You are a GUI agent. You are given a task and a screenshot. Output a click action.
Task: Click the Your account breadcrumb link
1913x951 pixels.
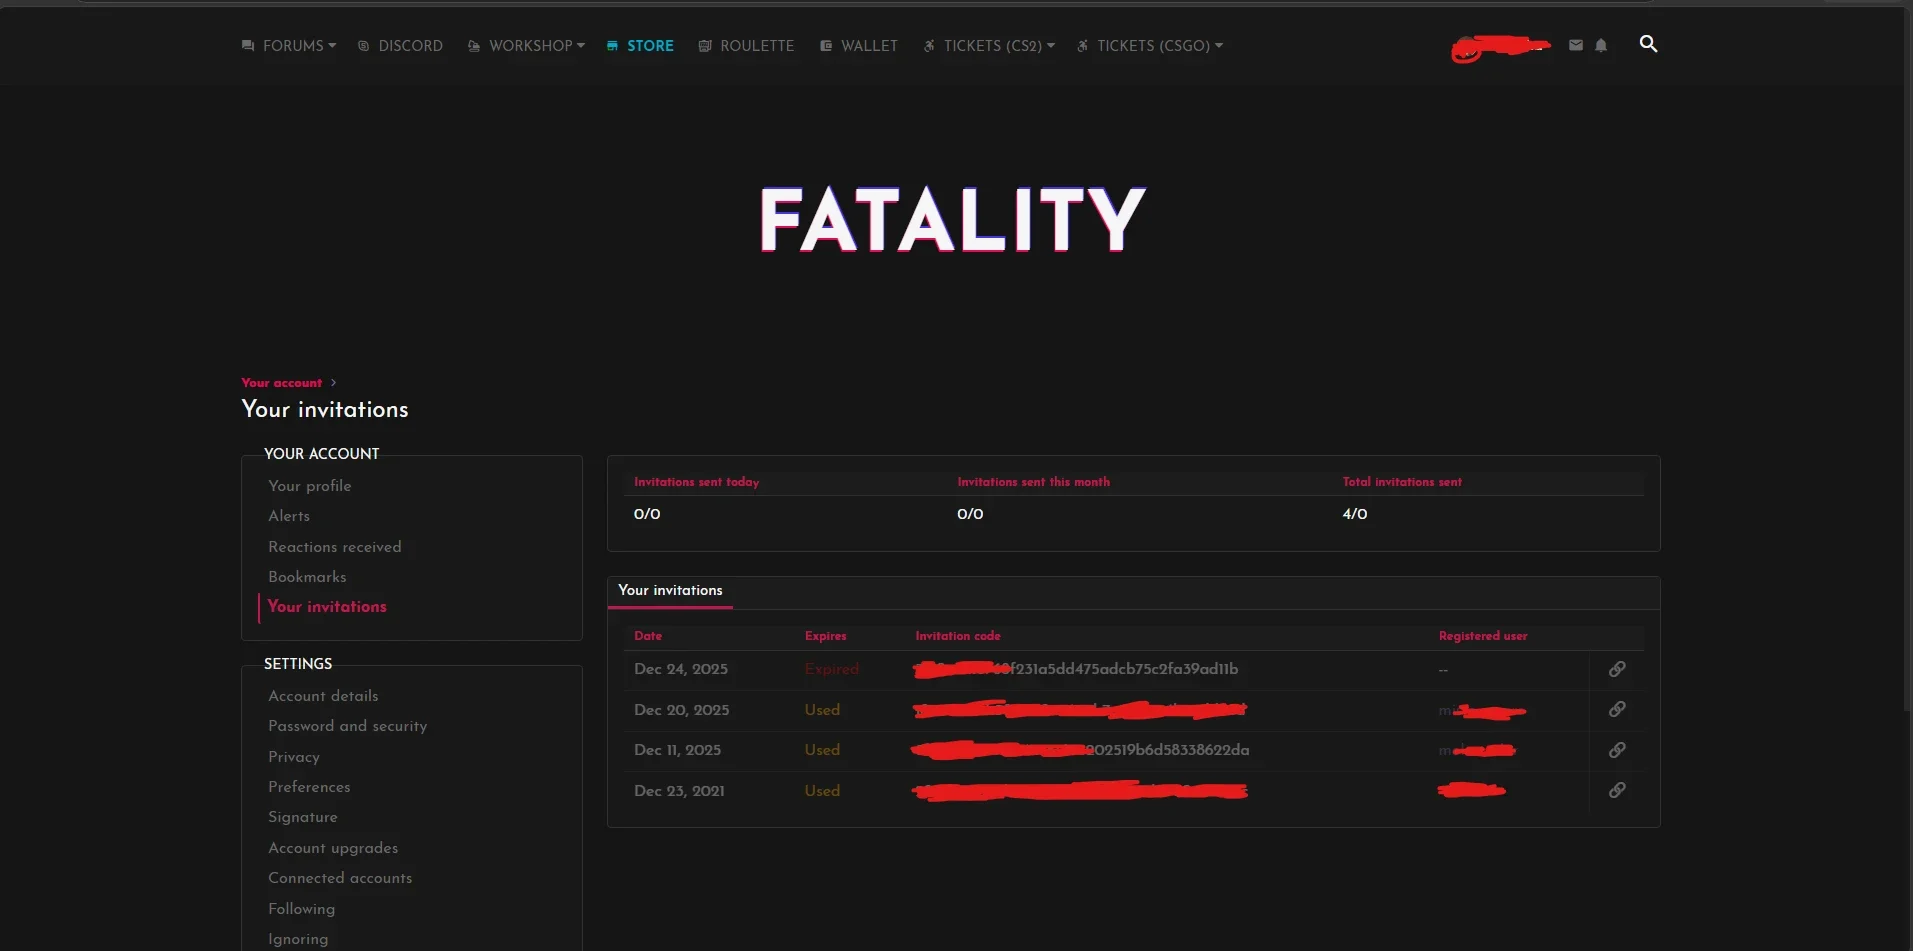pyautogui.click(x=281, y=383)
